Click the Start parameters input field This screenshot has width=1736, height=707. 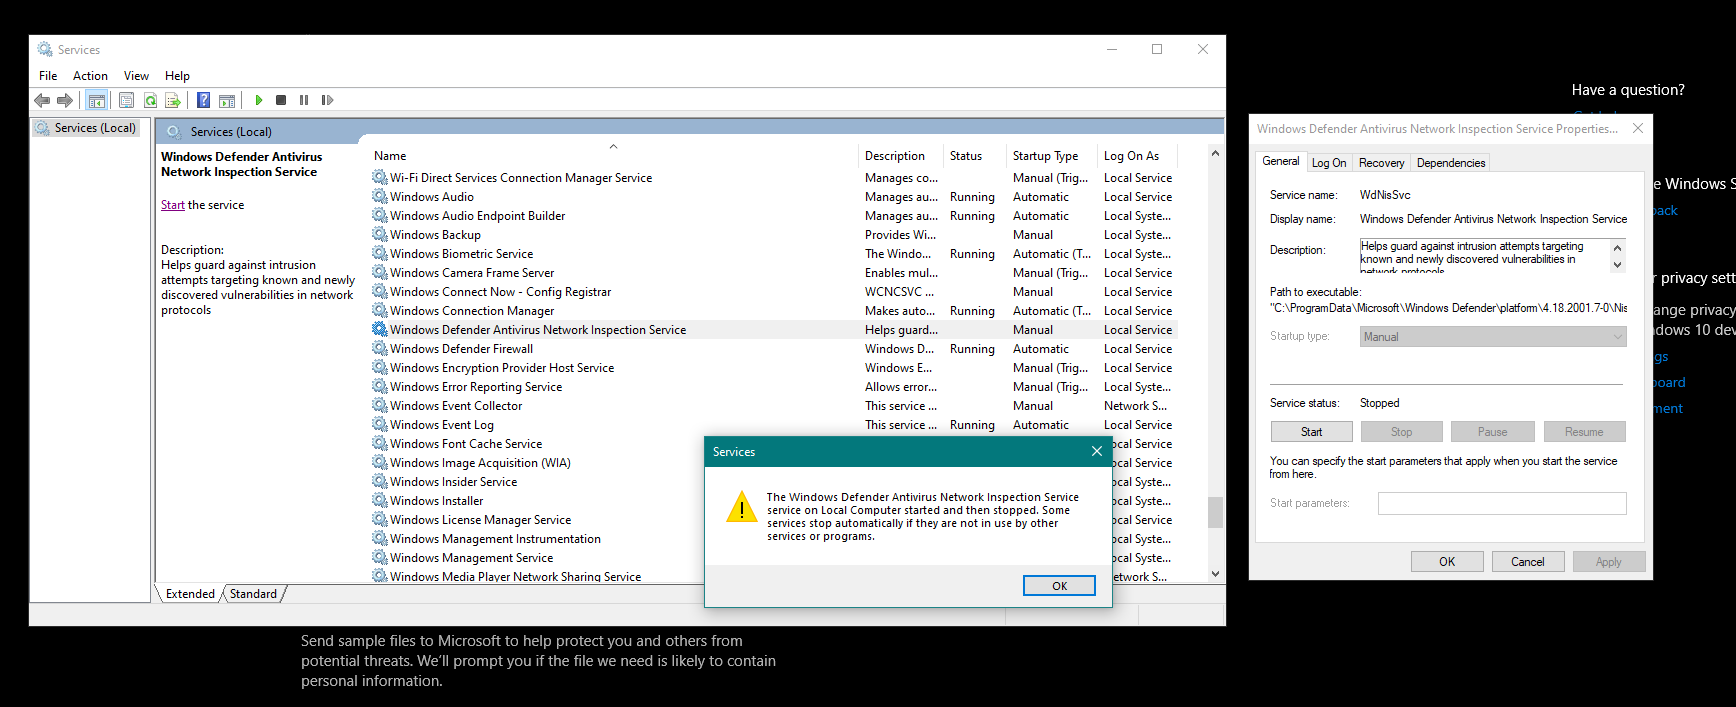pos(1502,503)
